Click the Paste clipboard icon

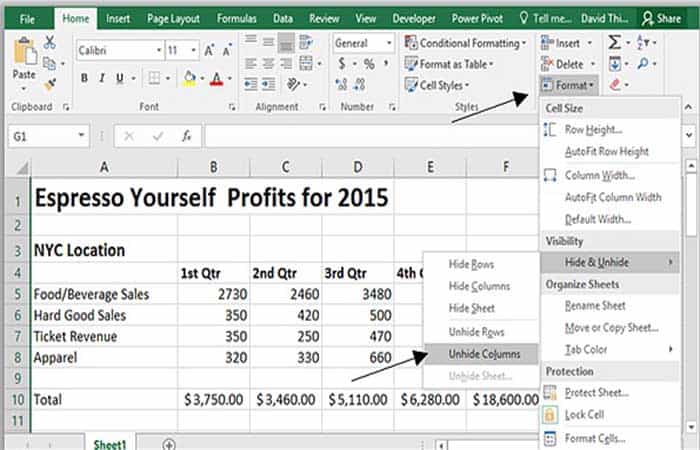pos(24,52)
